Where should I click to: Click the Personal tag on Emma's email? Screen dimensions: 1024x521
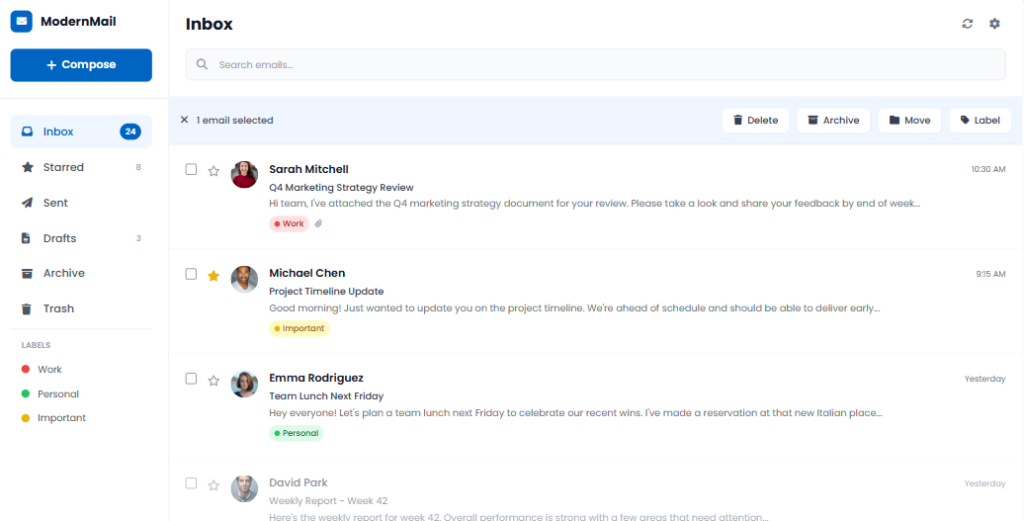click(296, 433)
